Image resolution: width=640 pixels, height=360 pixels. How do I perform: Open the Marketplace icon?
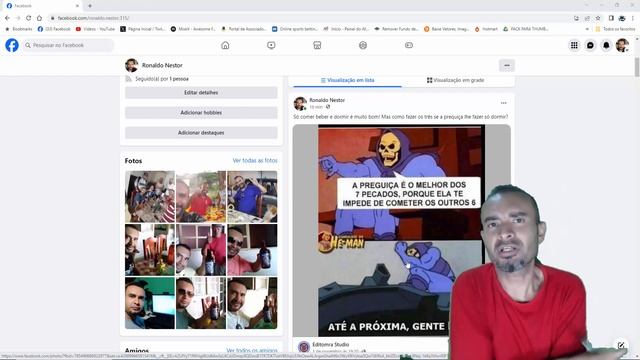[x=317, y=45]
